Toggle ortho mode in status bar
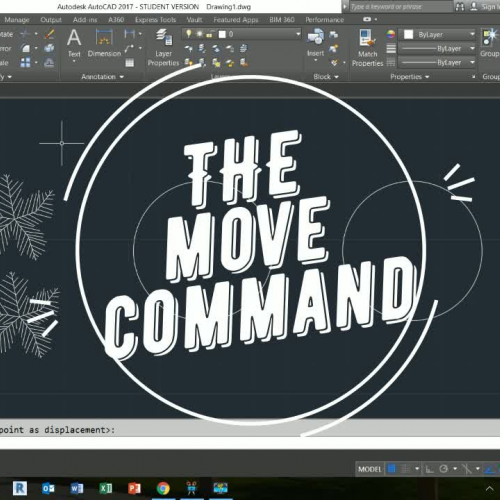The image size is (500, 500). [x=429, y=469]
